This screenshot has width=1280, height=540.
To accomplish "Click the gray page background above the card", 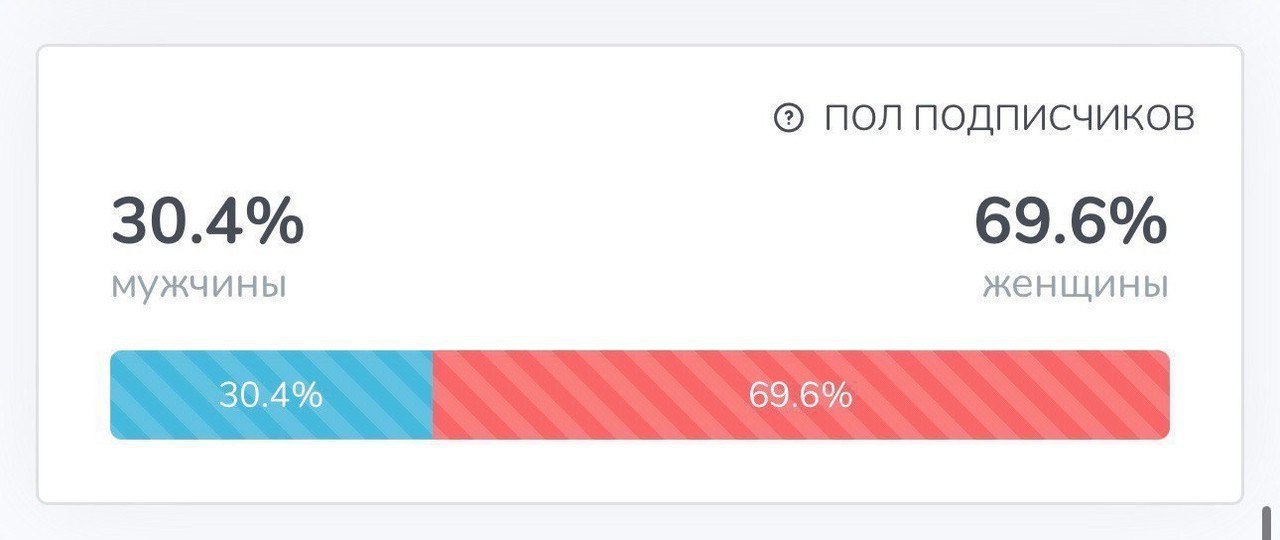I will point(640,20).
